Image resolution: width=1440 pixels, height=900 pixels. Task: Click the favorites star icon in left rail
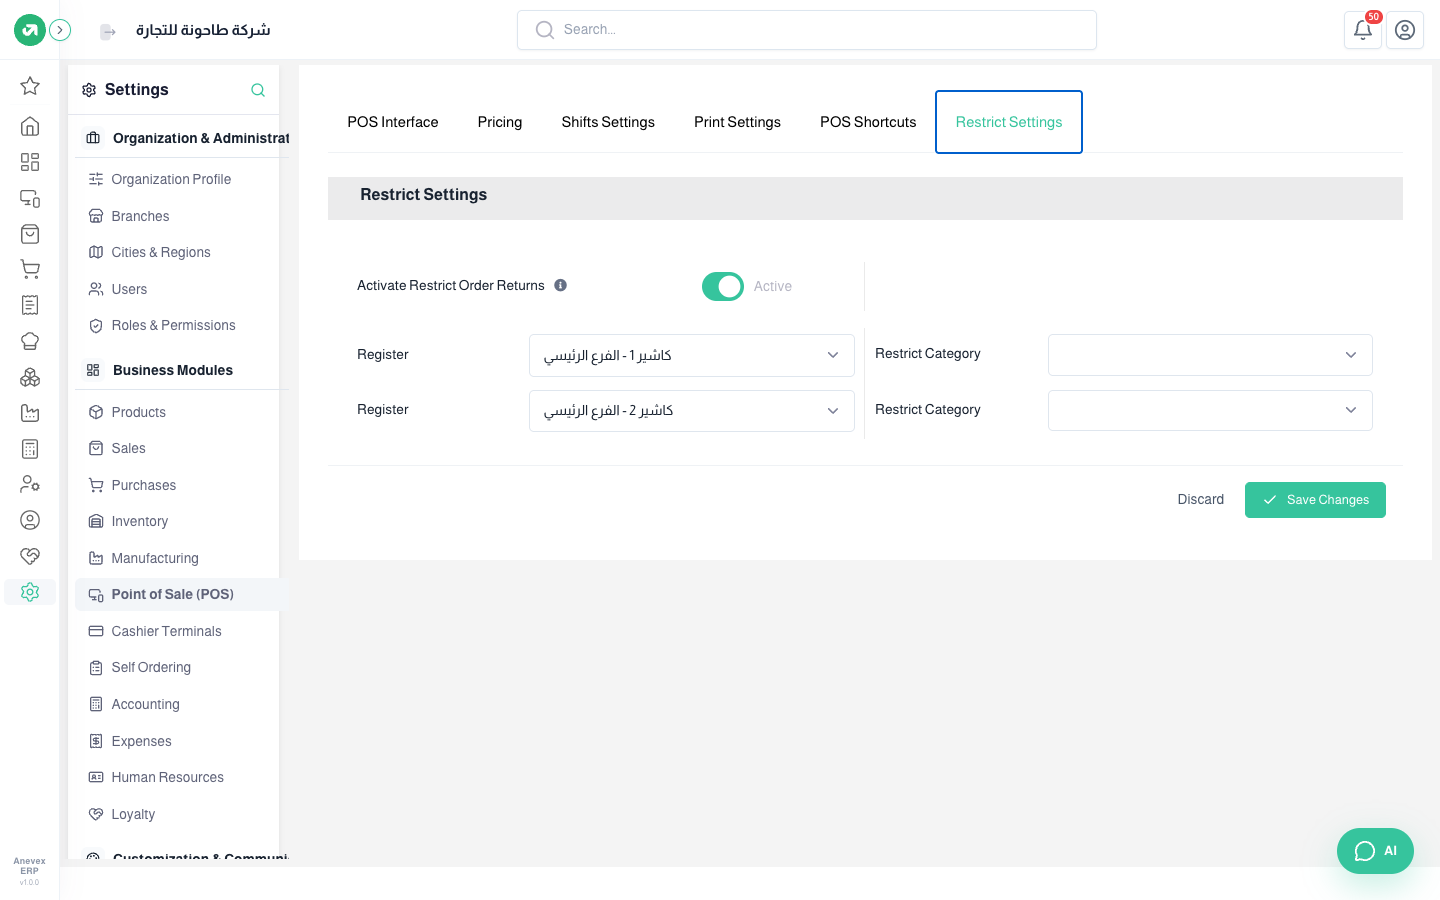(30, 86)
